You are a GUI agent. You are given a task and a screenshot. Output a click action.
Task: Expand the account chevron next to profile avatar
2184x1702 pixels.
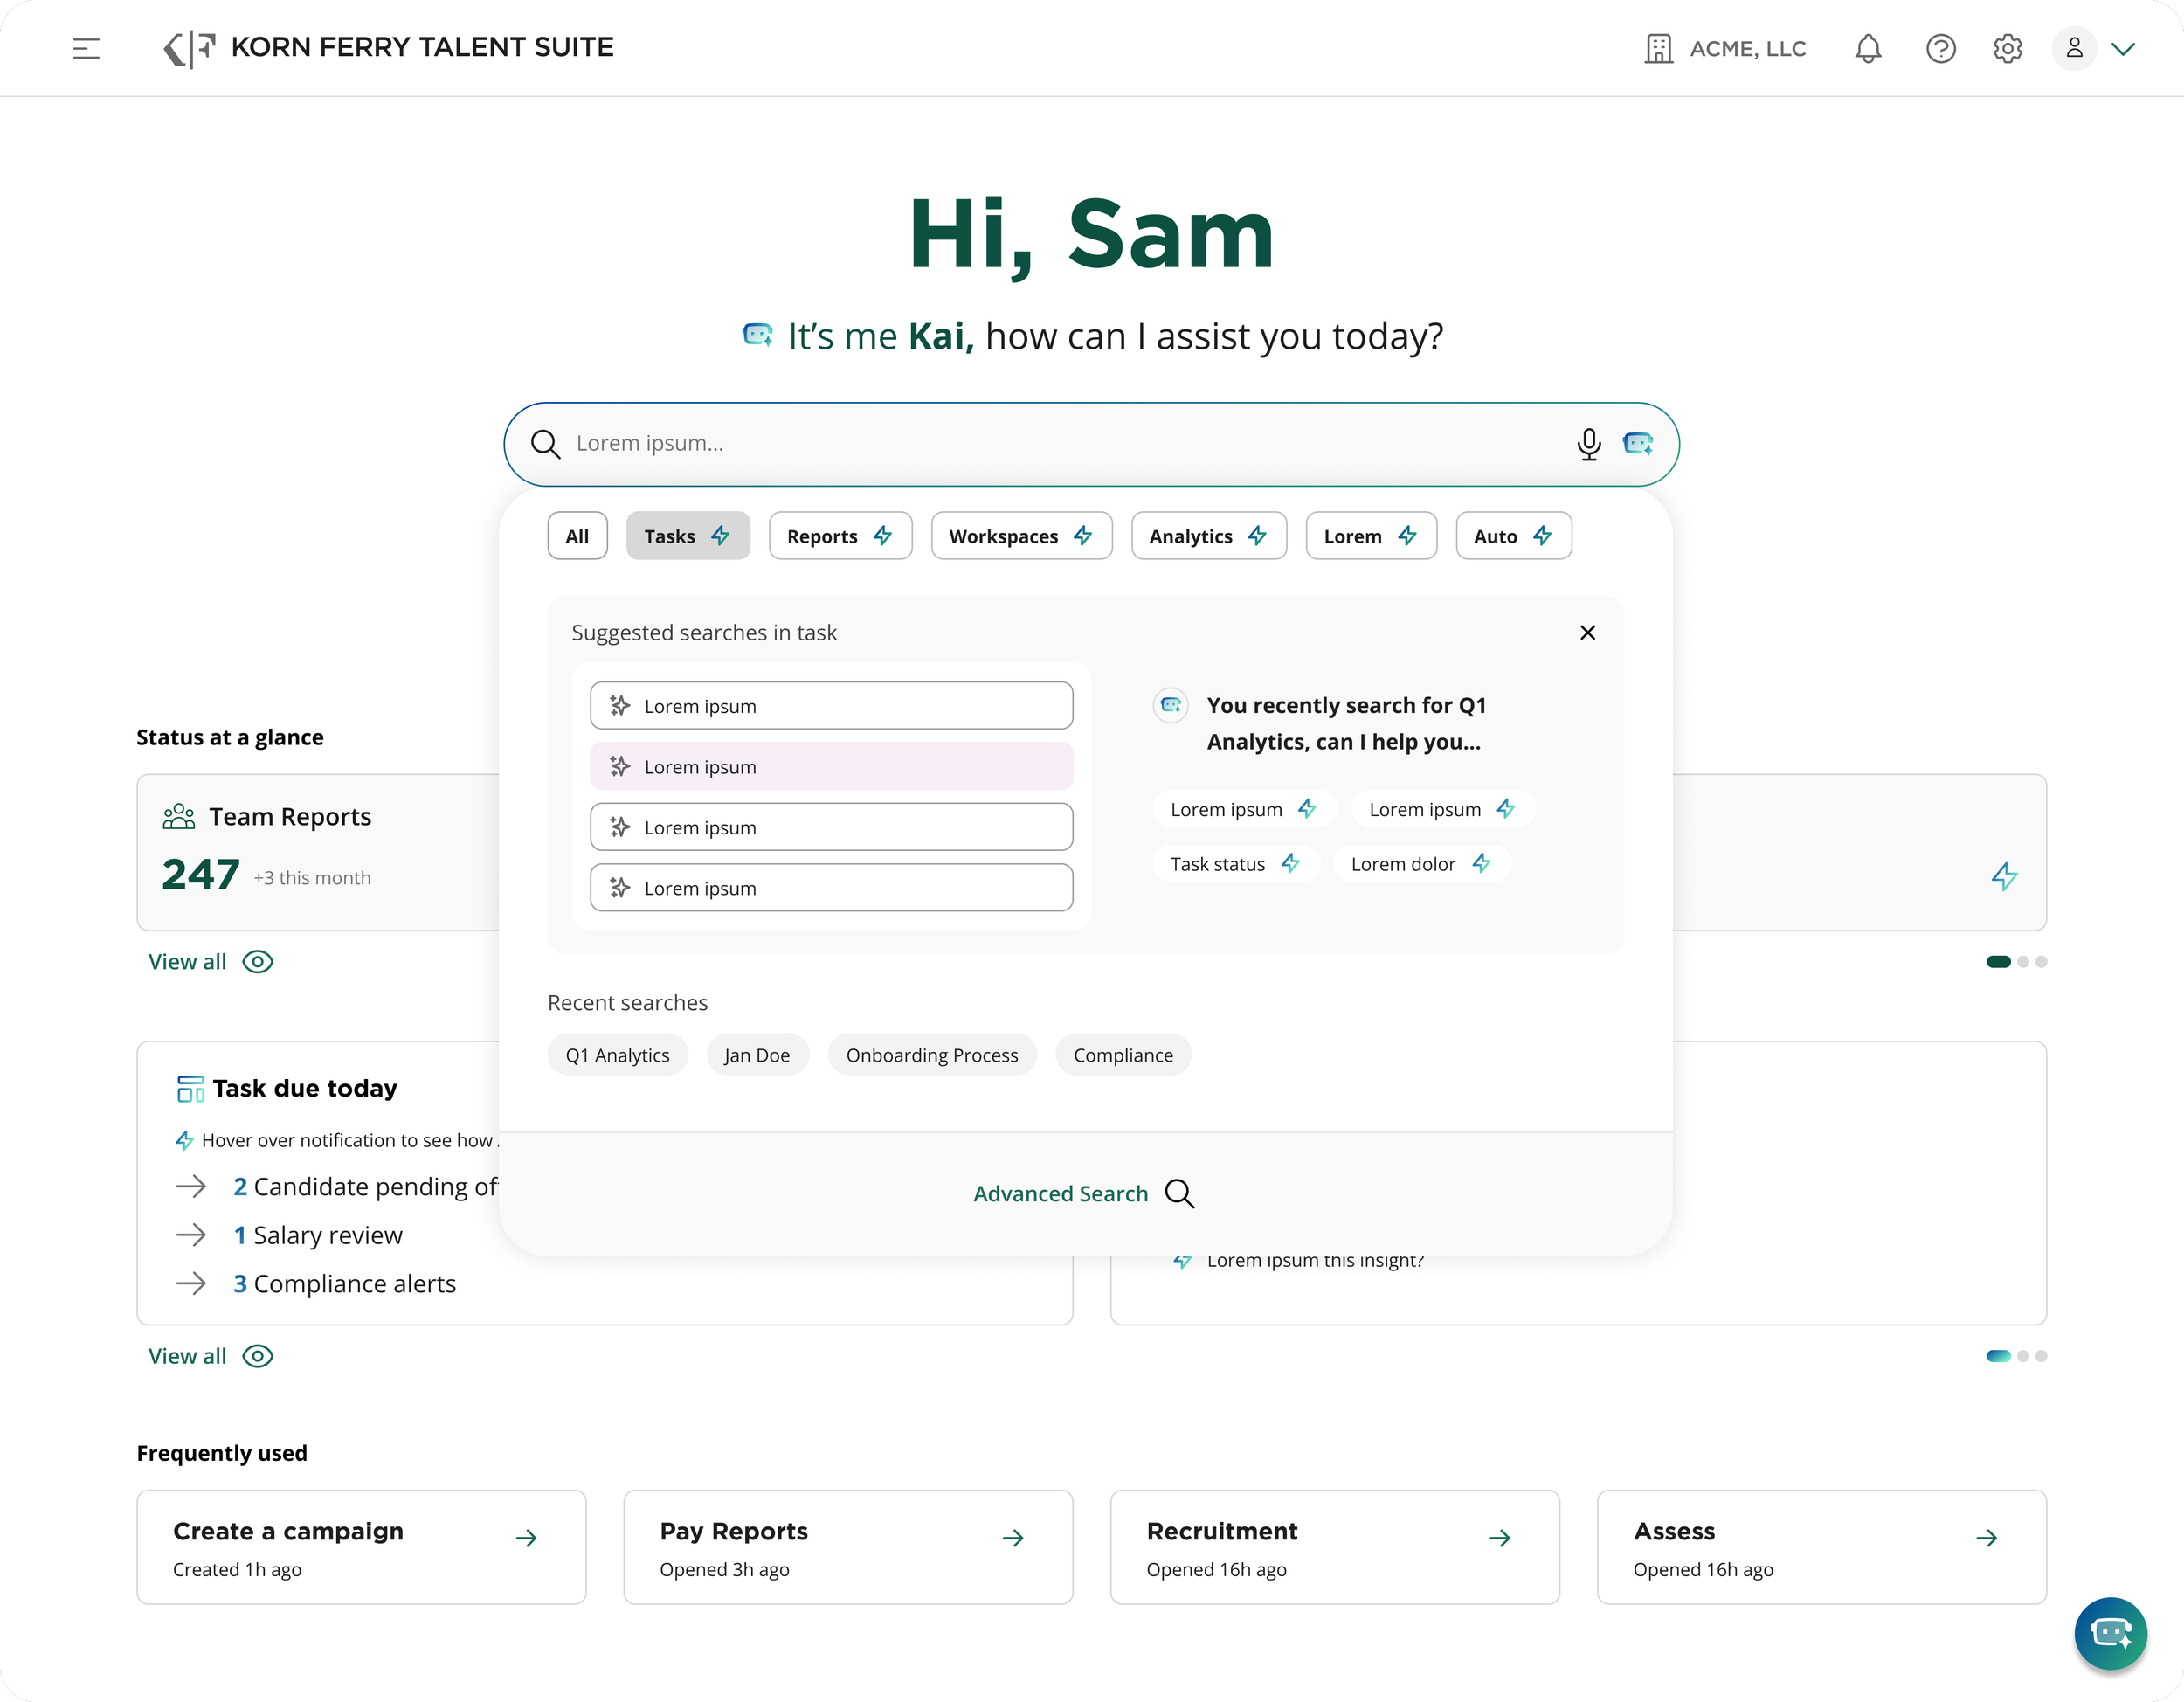point(2125,48)
